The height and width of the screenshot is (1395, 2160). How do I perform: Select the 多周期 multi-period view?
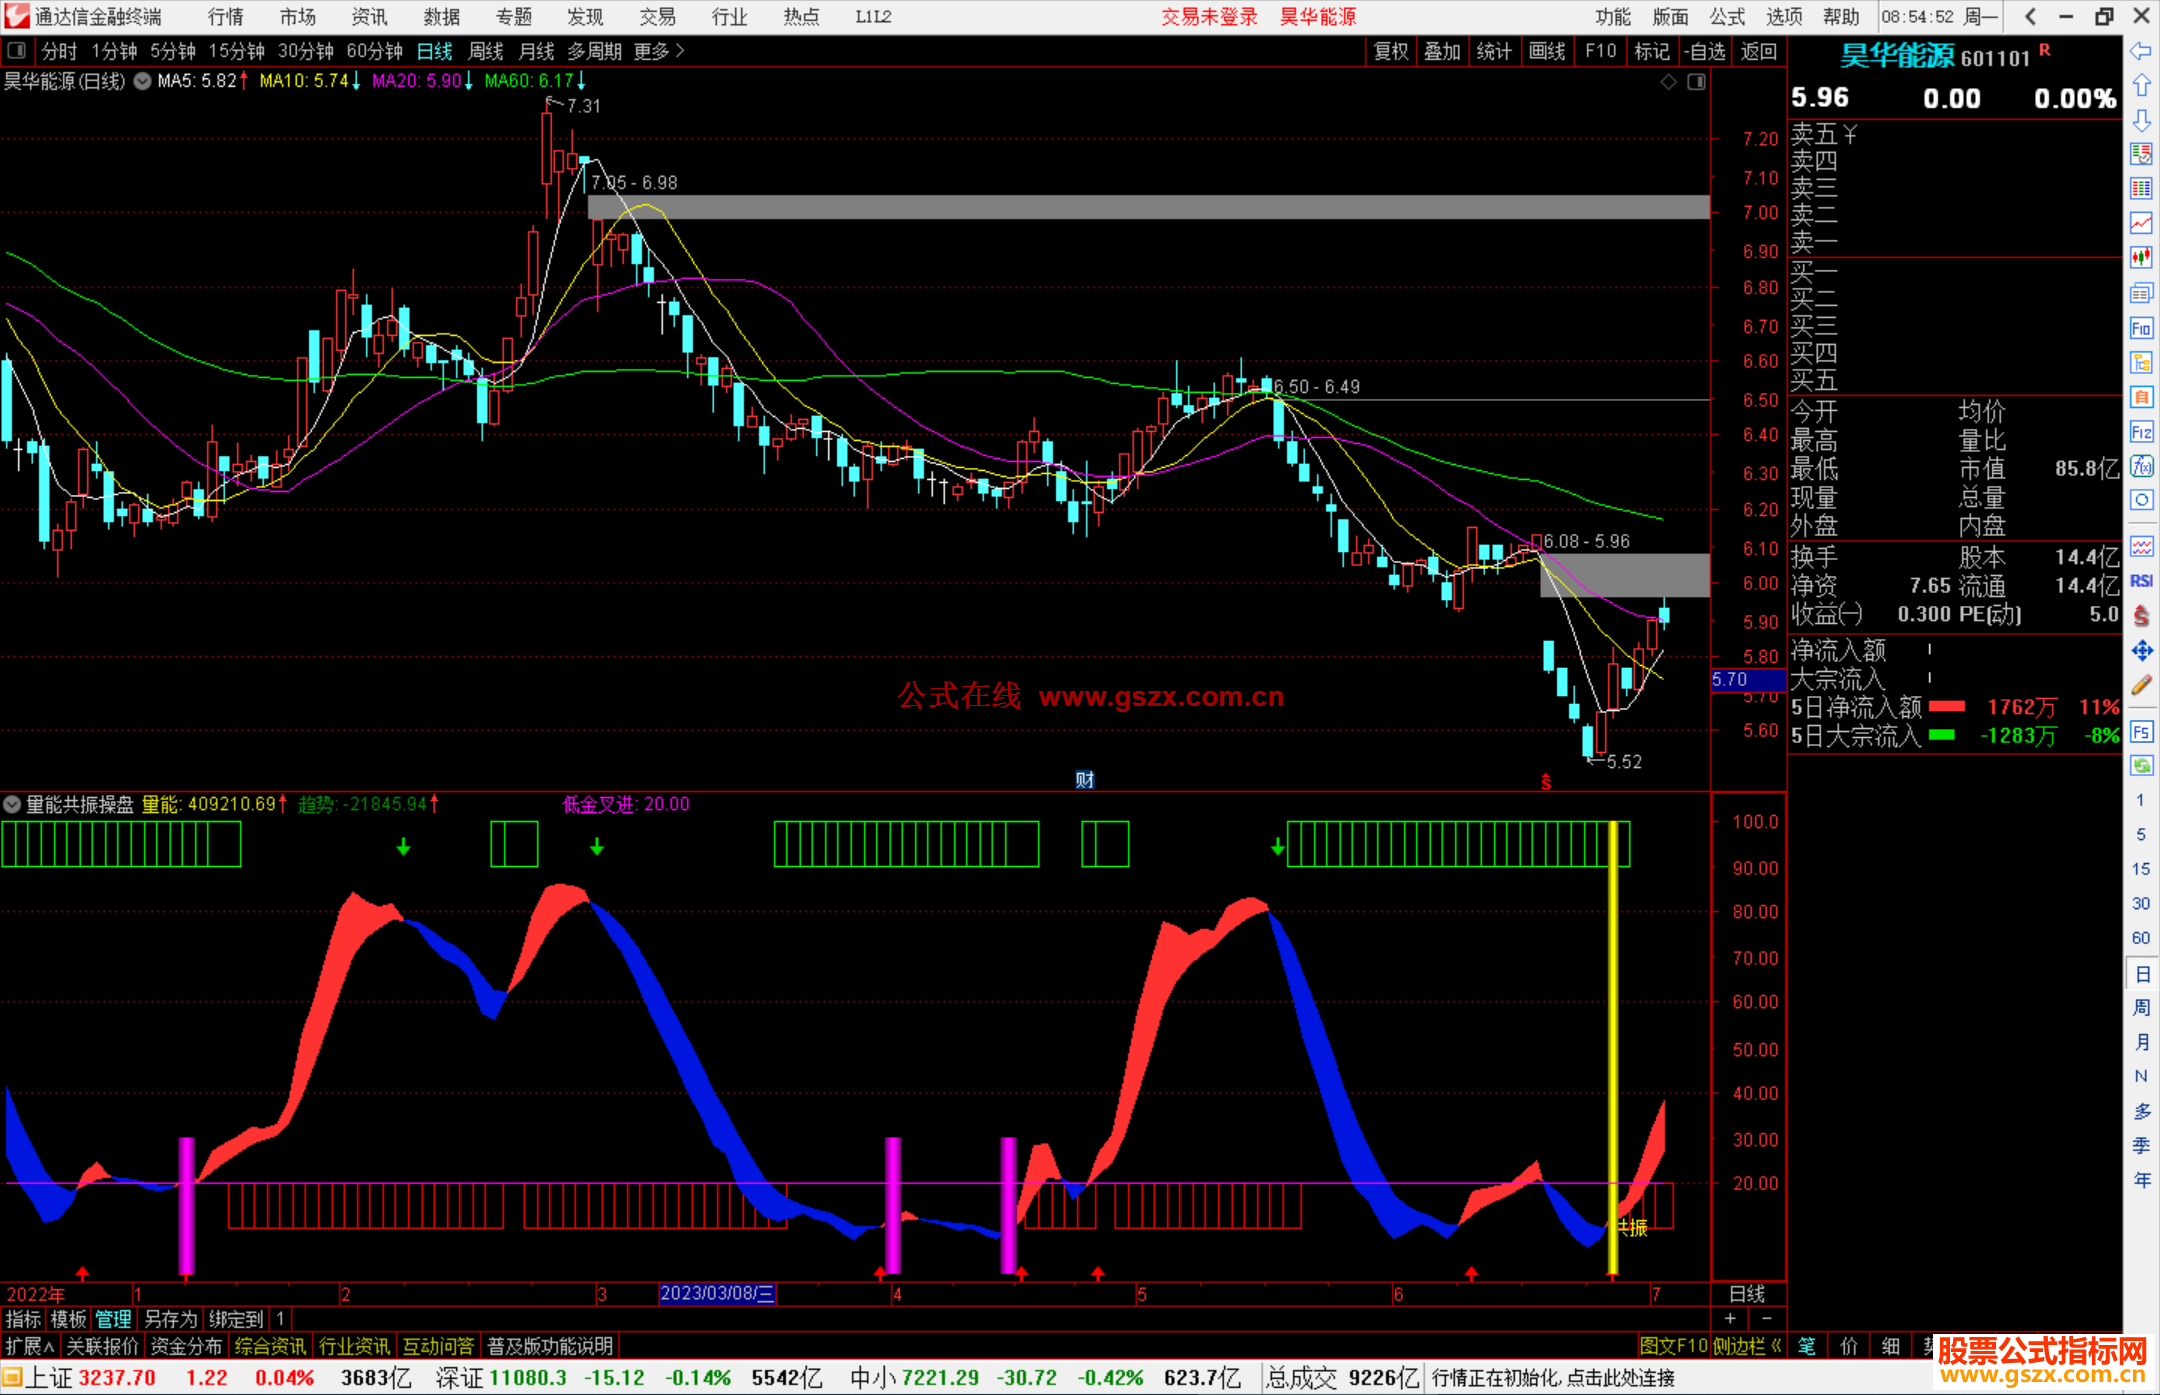594,51
